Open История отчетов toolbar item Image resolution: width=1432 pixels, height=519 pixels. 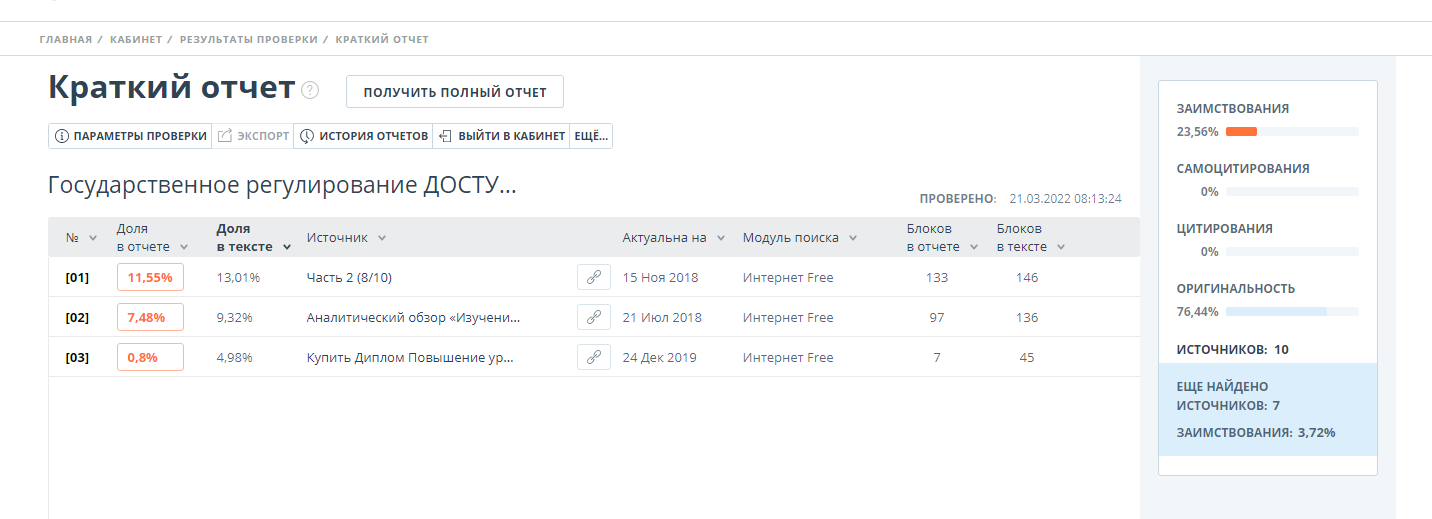coord(363,136)
